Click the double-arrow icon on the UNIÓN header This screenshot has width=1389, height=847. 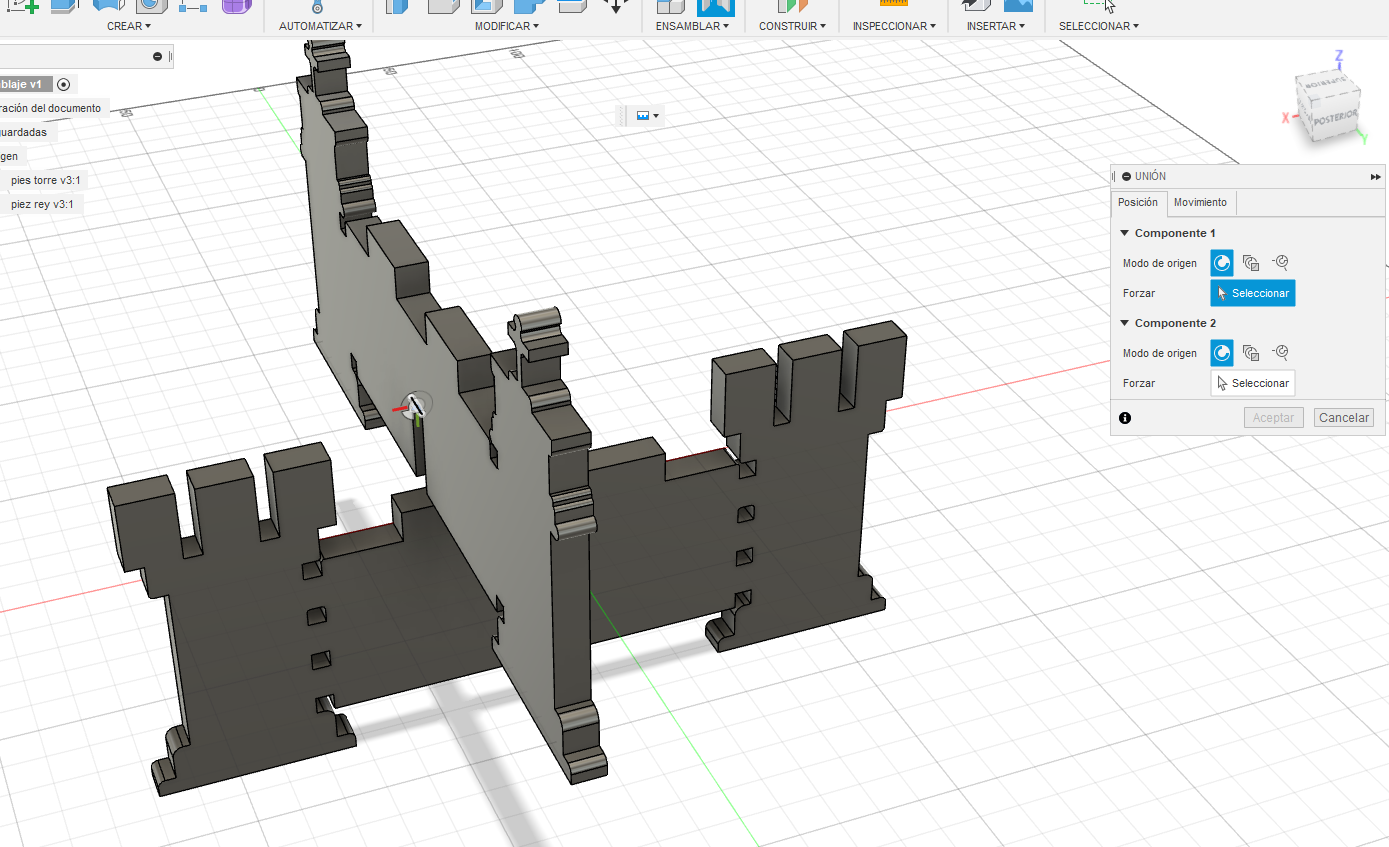pos(1376,177)
